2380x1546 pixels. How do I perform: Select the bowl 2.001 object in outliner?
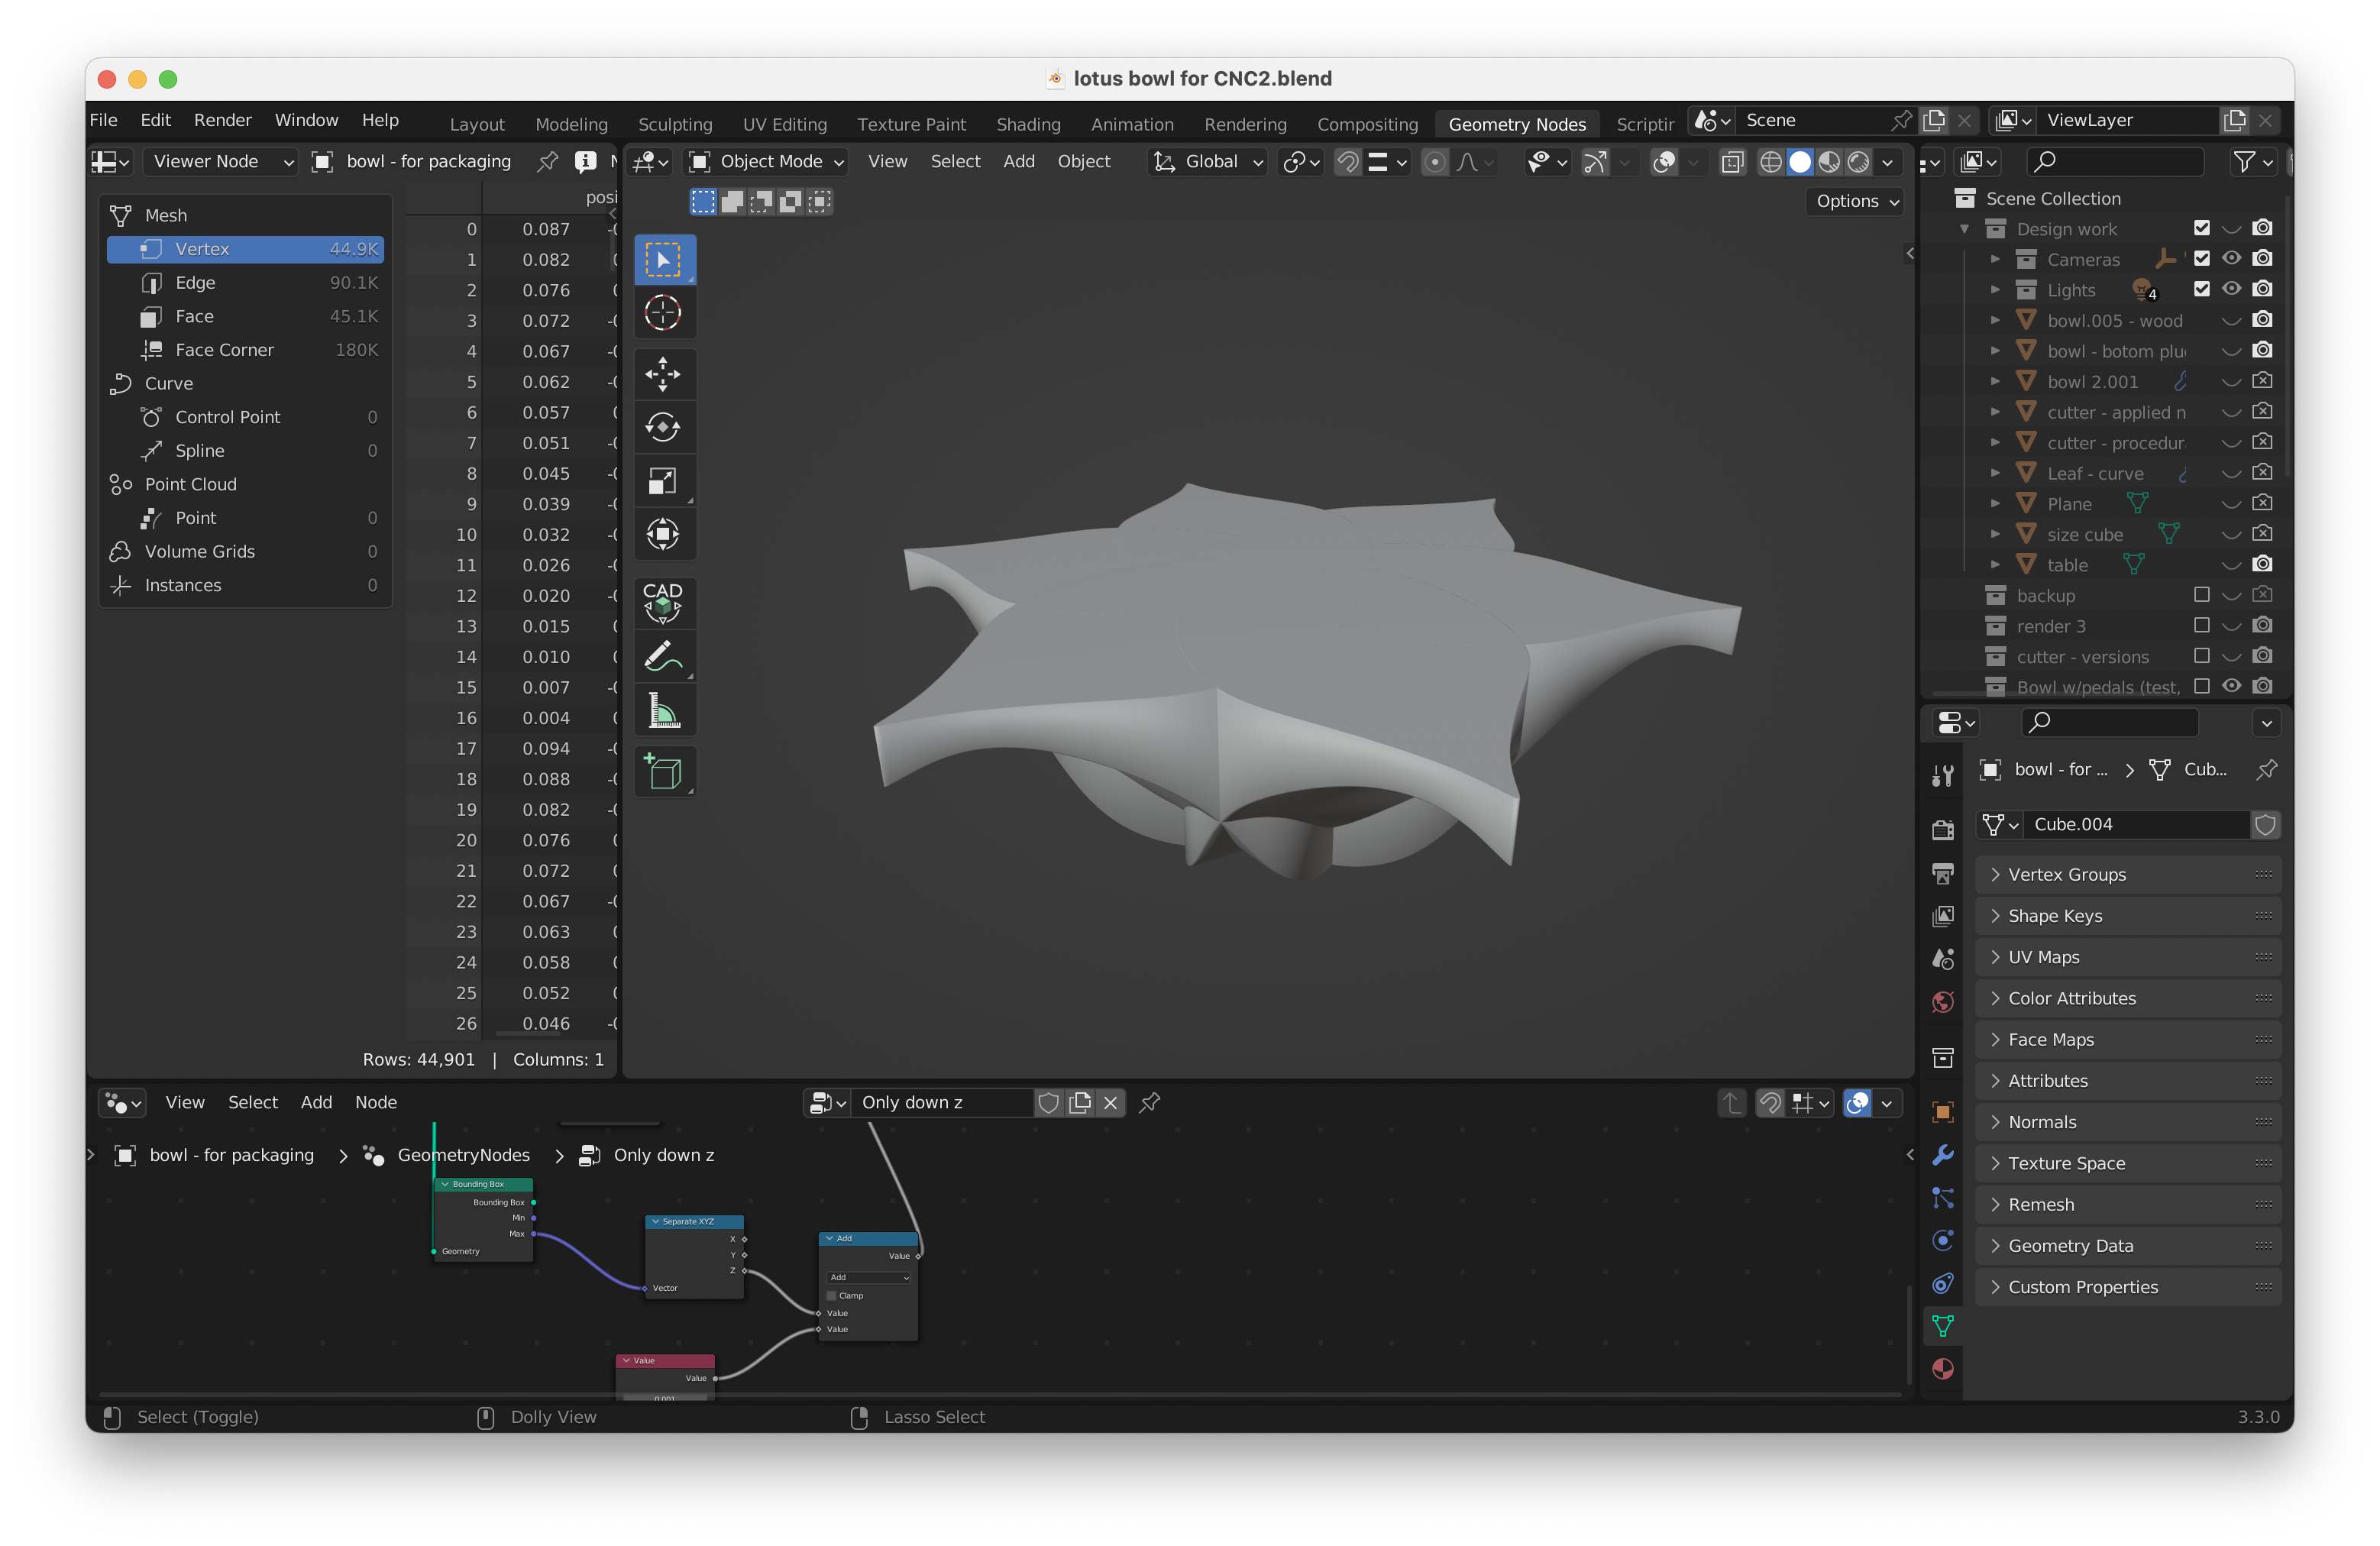tap(2092, 381)
